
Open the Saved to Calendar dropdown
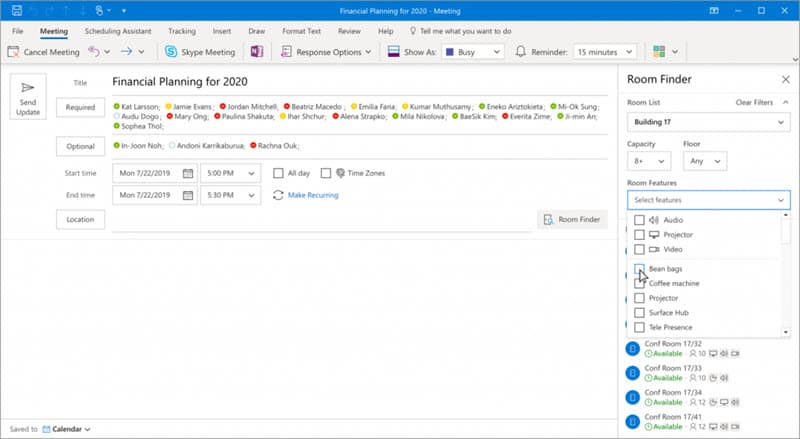click(66, 429)
